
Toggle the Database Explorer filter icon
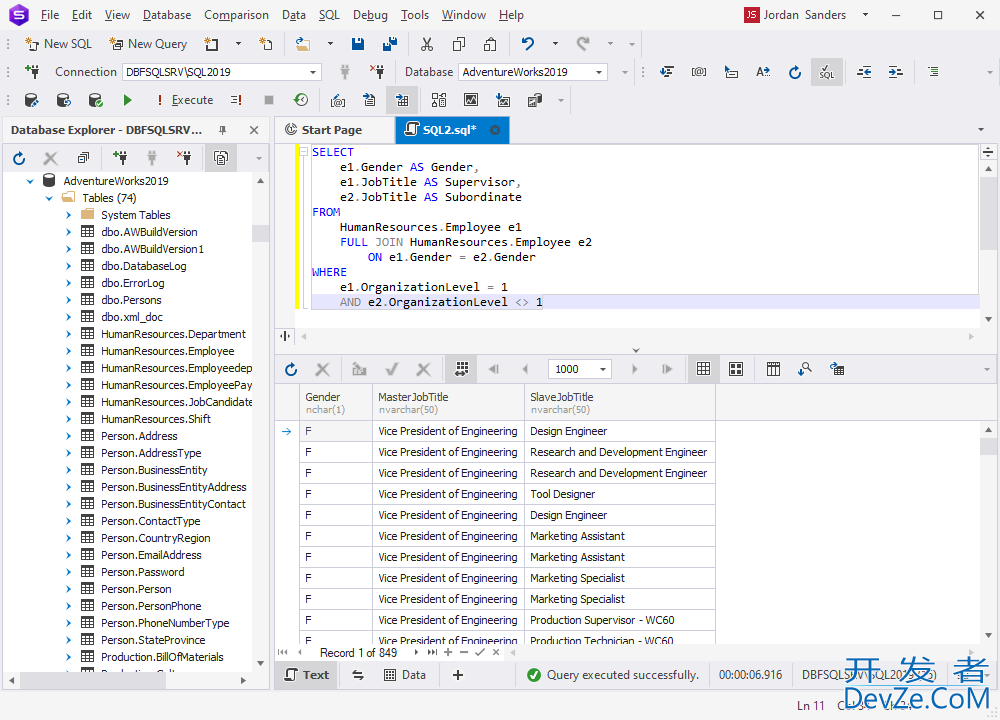(221, 158)
